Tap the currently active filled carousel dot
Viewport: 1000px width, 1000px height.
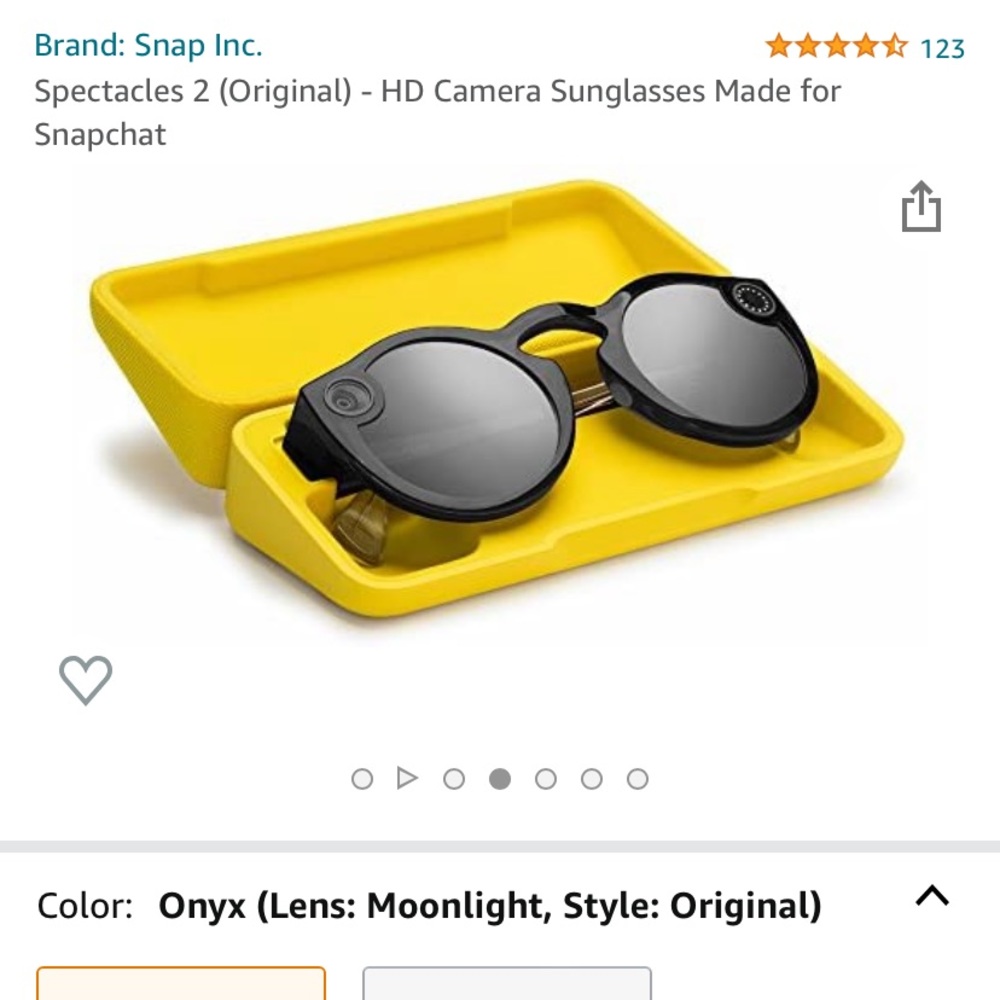coord(500,779)
